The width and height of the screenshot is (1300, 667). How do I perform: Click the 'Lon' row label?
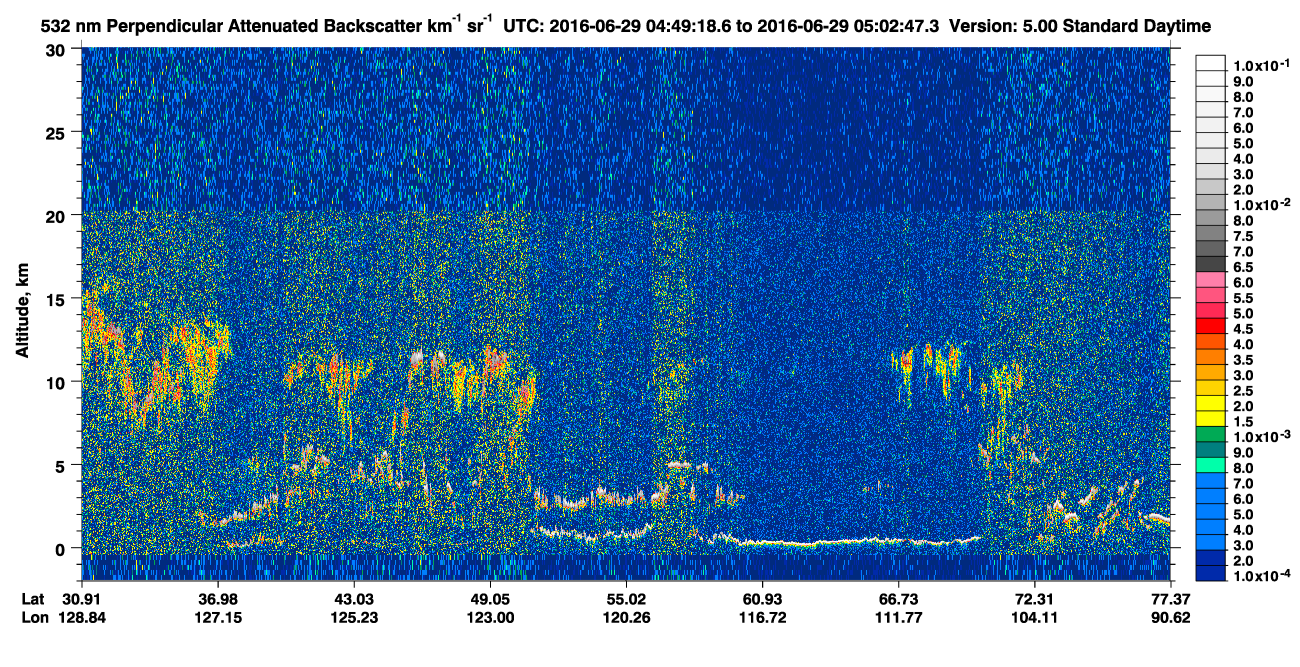pos(33,618)
